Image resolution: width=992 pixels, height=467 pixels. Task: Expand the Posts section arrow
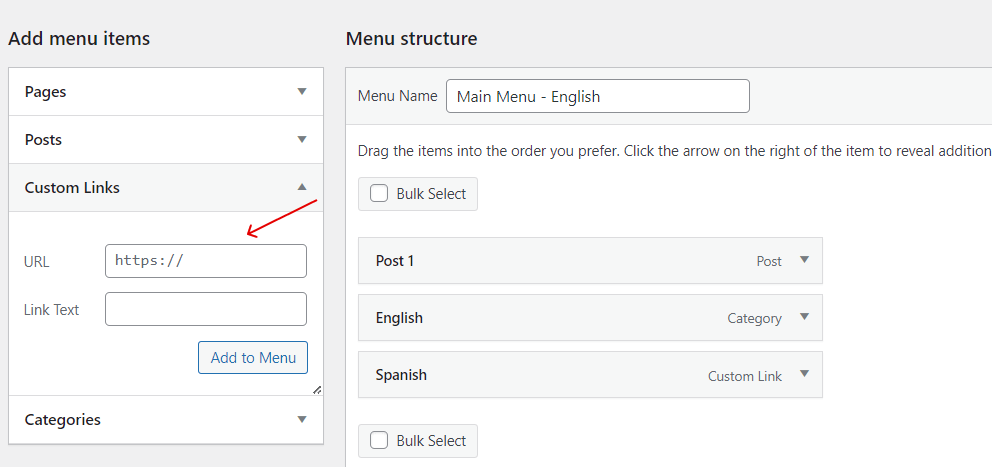302,140
